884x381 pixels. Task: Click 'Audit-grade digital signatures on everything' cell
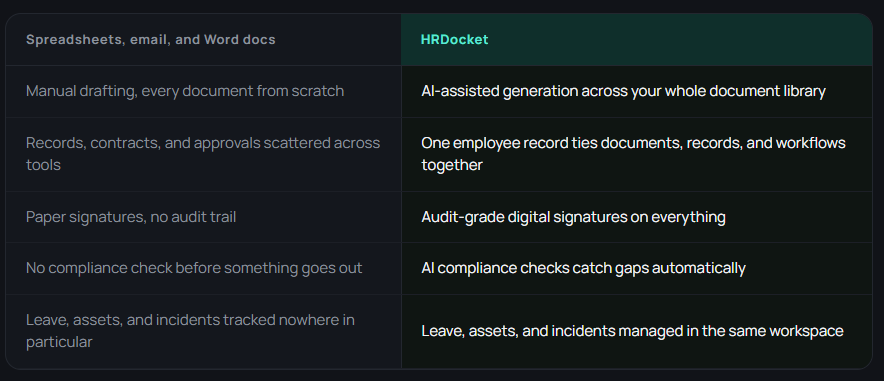click(637, 217)
